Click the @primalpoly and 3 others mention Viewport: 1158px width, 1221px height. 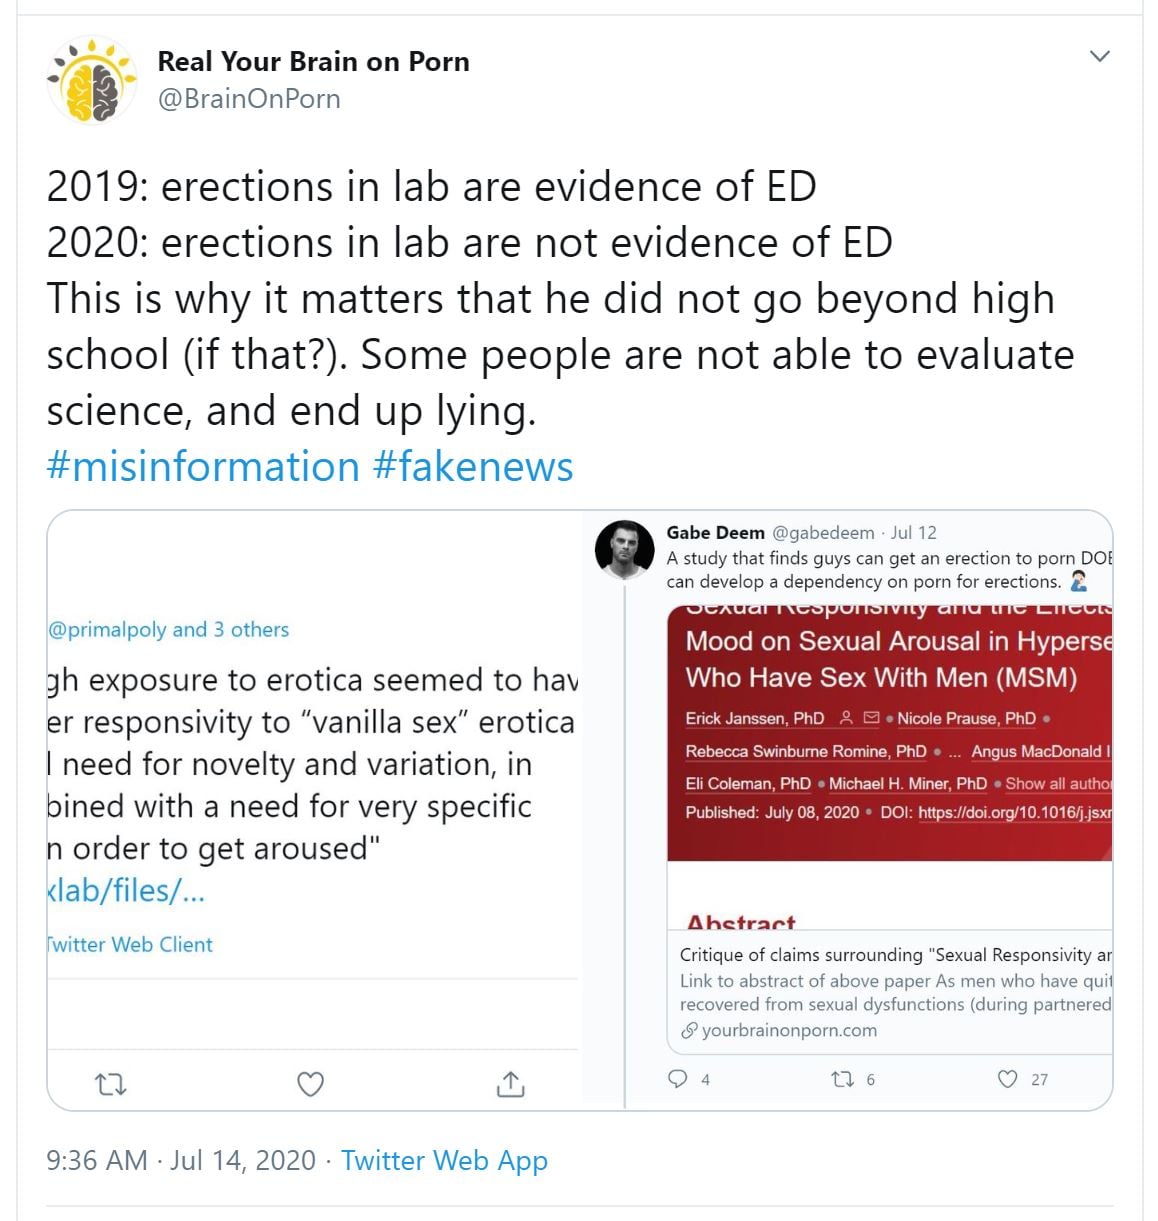tap(168, 630)
